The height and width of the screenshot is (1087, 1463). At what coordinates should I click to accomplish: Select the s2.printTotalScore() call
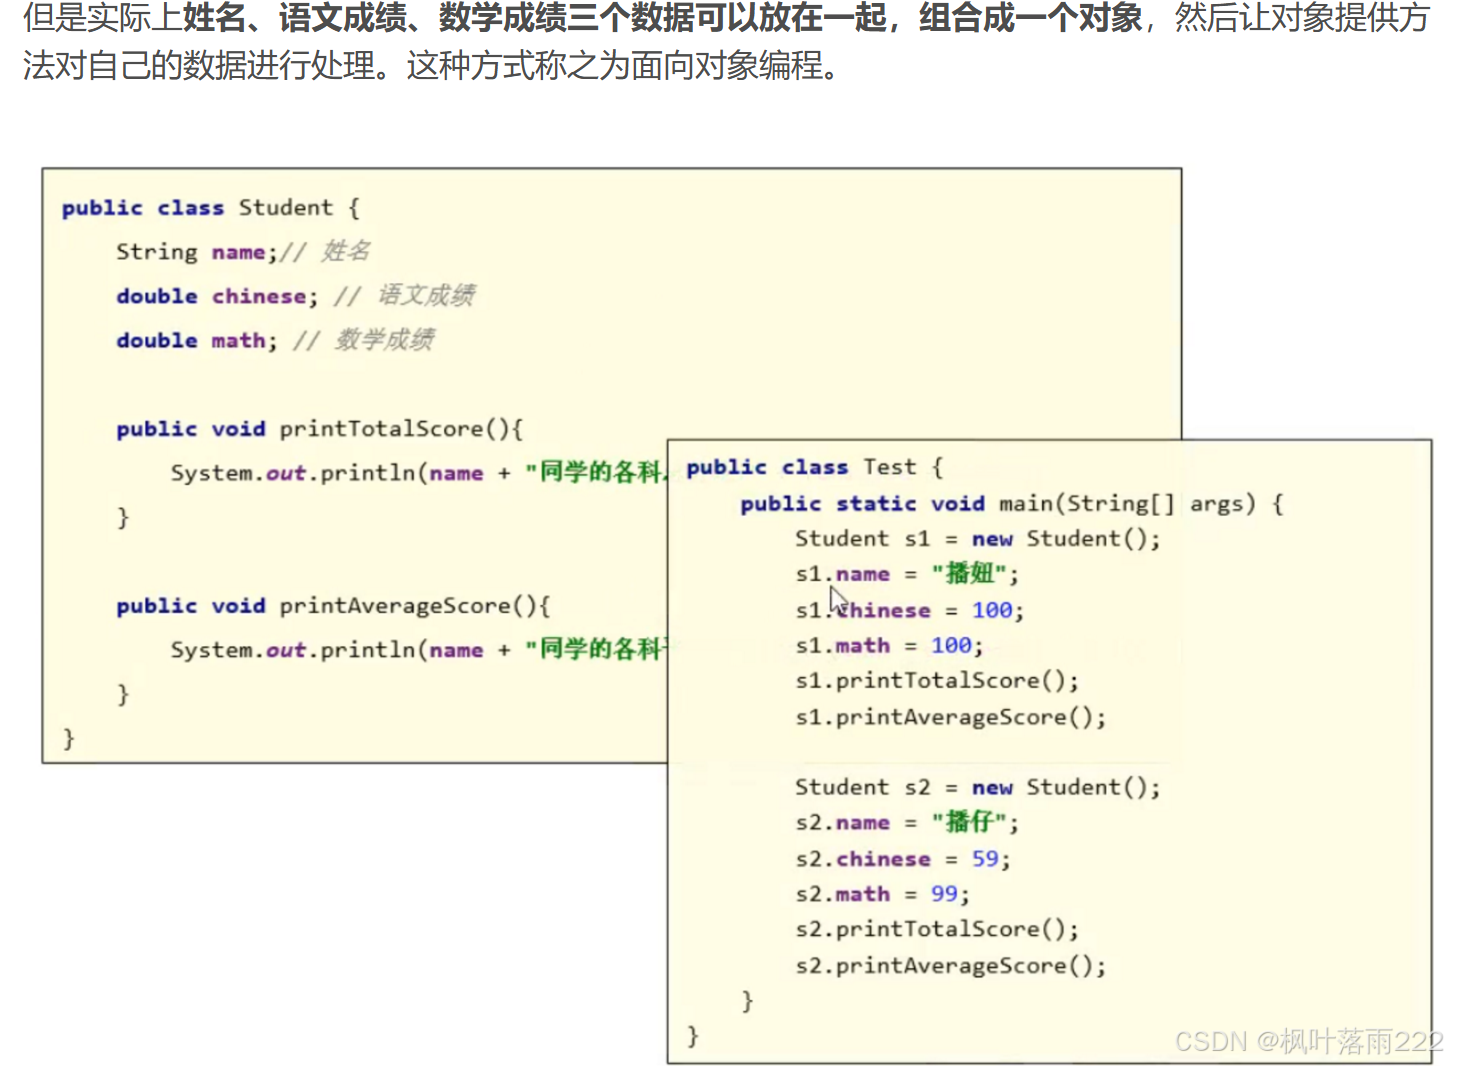[x=935, y=929]
